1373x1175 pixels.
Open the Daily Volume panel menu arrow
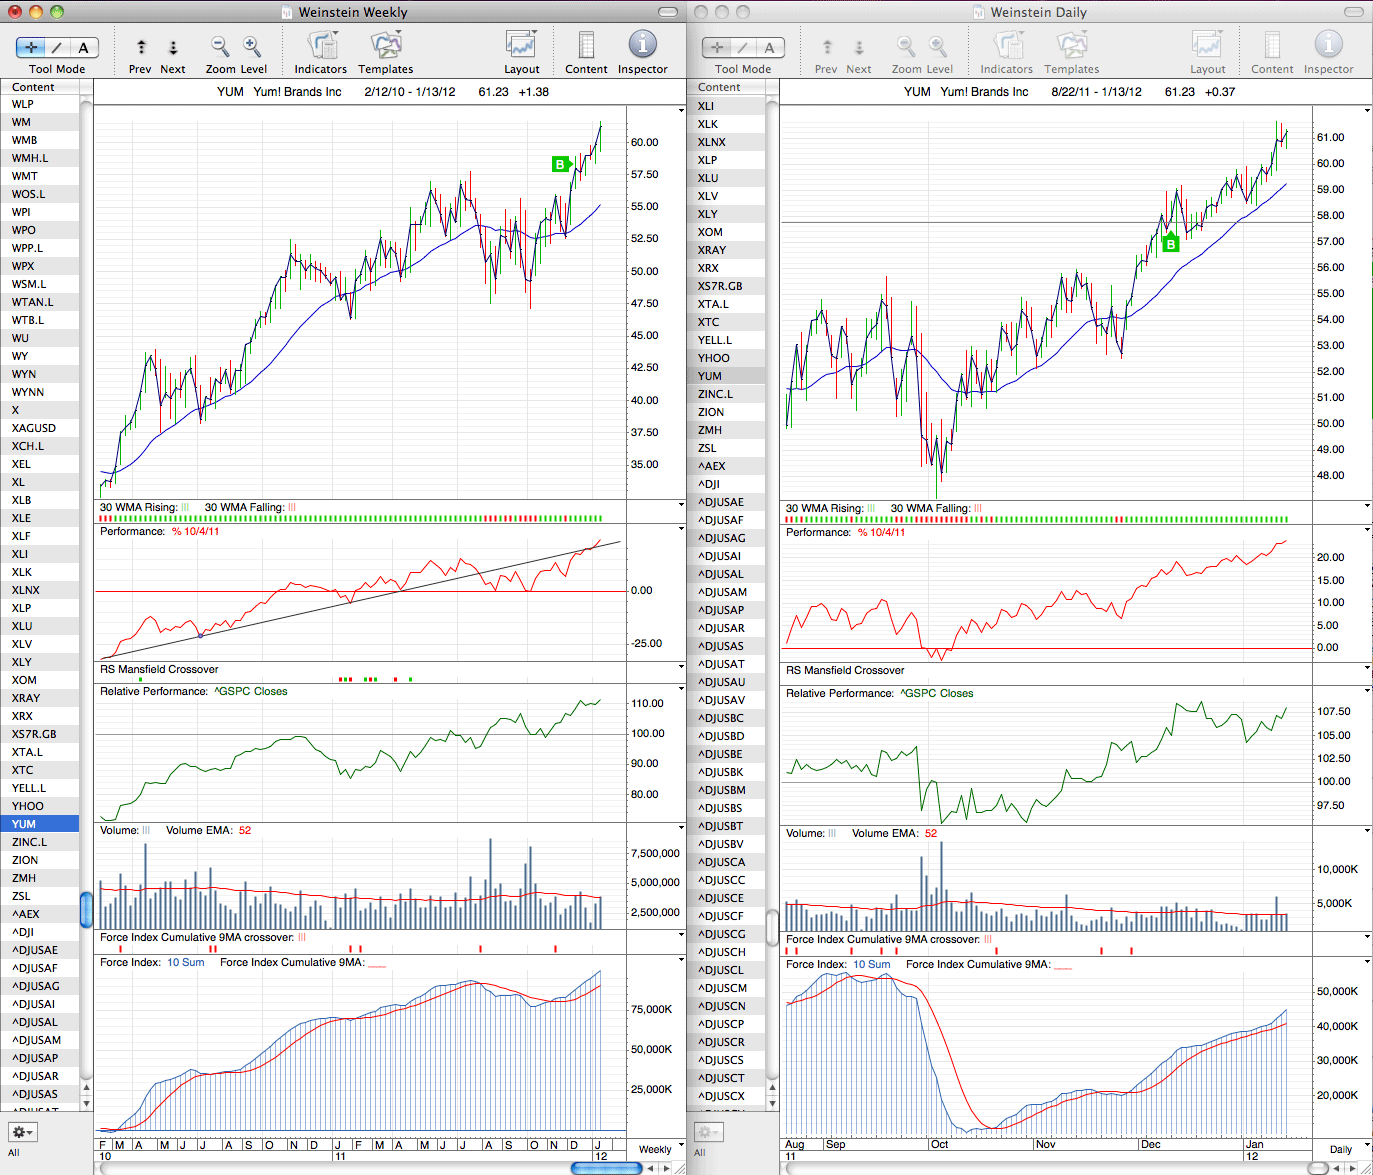[1367, 831]
